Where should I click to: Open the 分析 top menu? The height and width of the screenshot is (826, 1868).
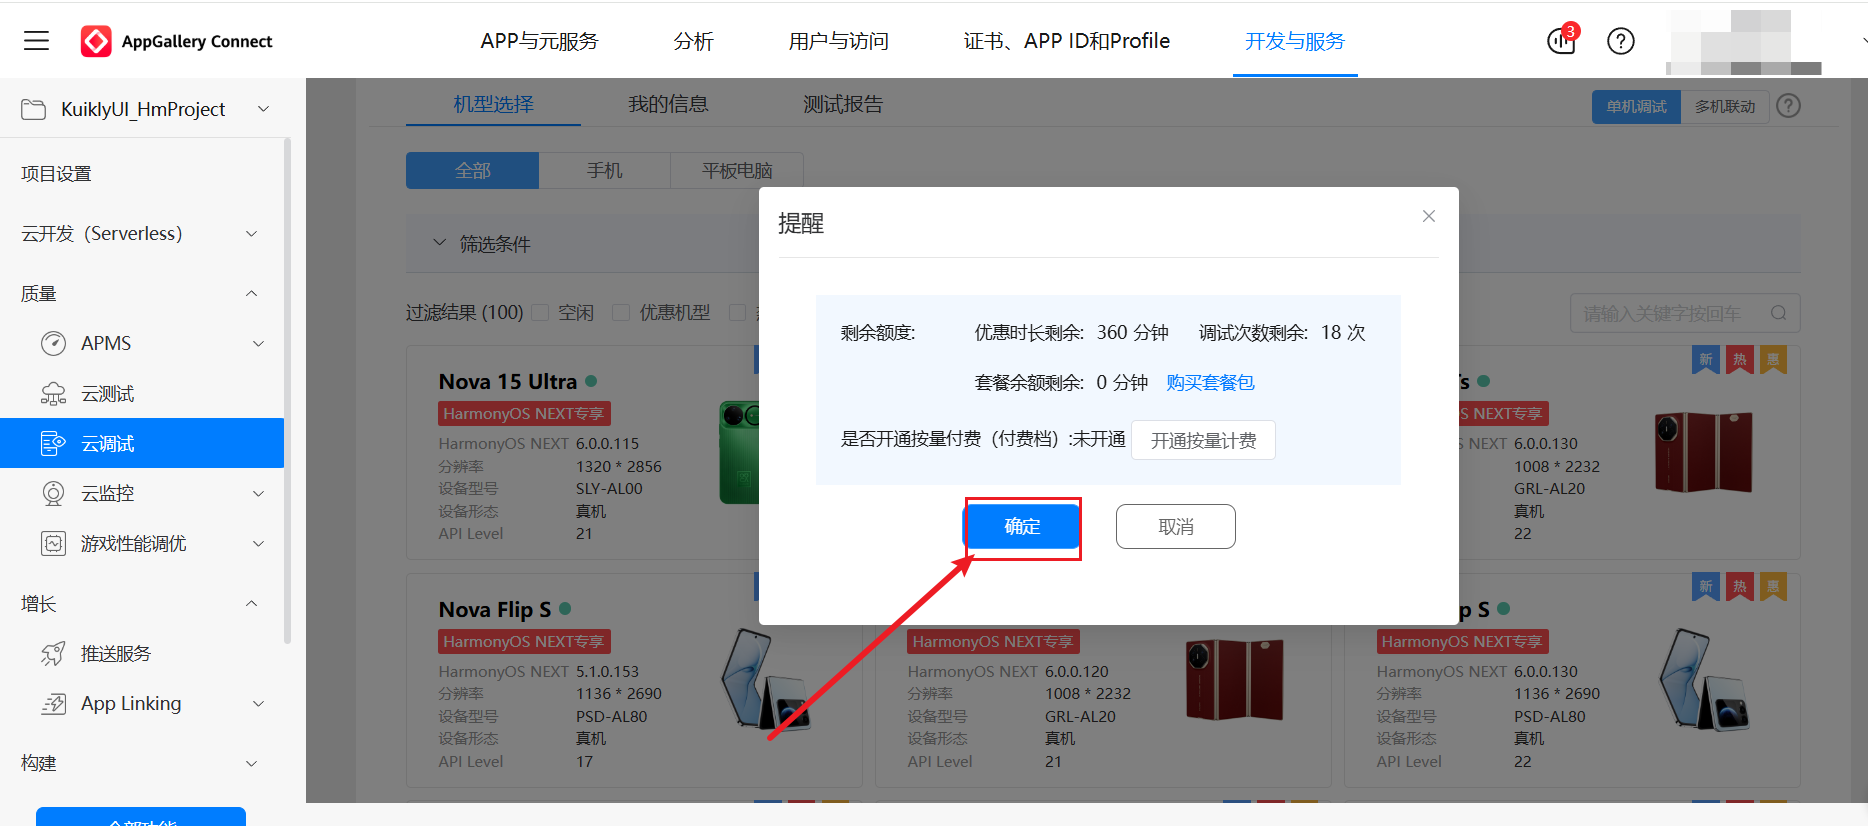pos(693,41)
